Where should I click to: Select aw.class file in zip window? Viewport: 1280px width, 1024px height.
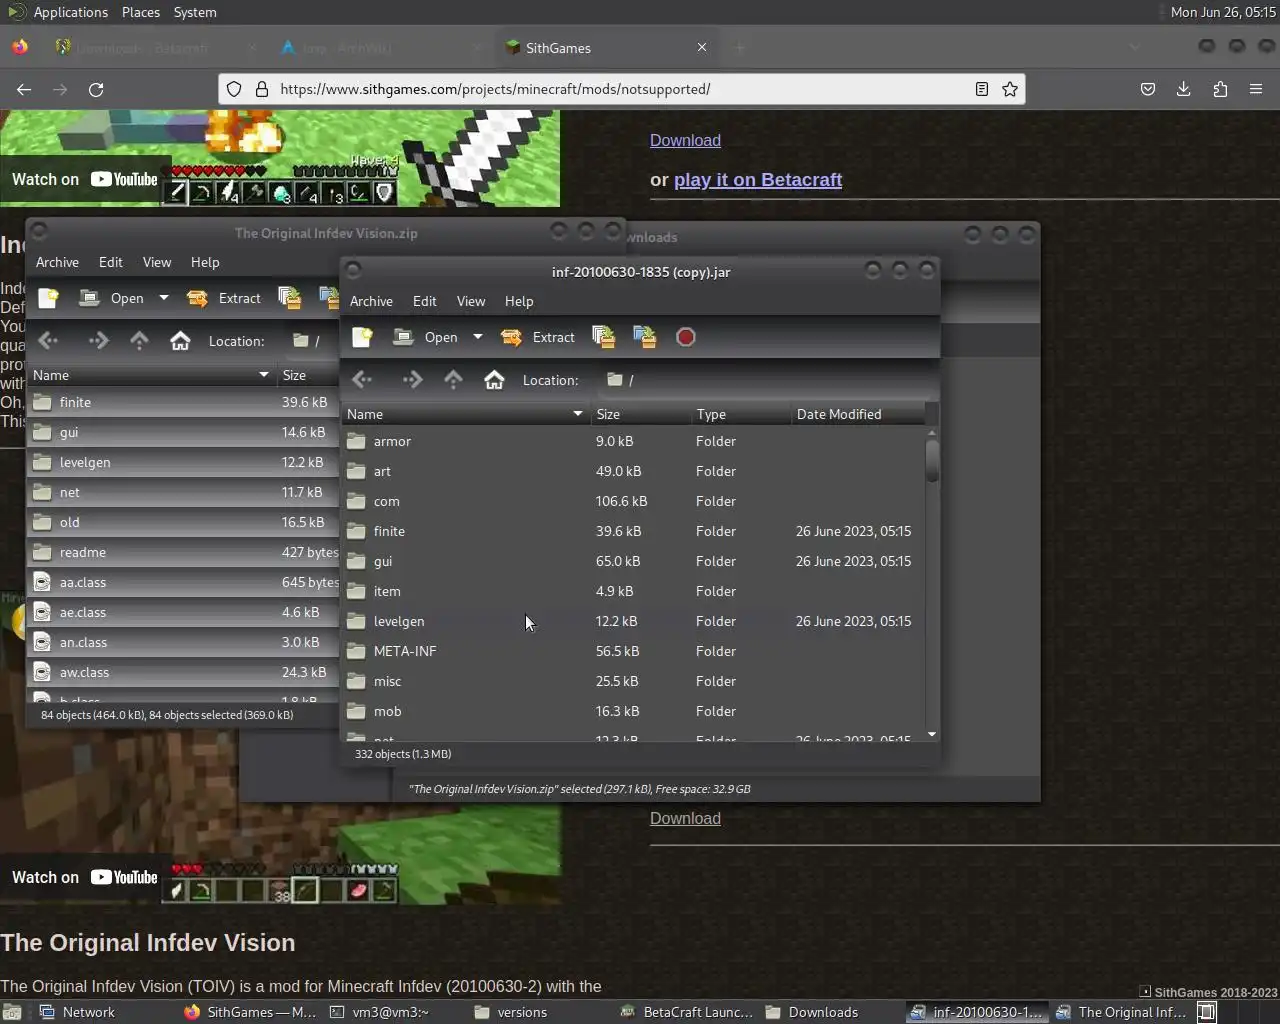tap(184, 672)
